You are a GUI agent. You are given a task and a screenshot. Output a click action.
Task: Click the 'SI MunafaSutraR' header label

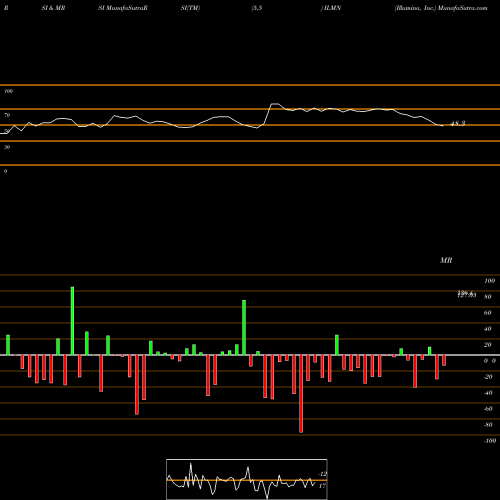[123, 8]
